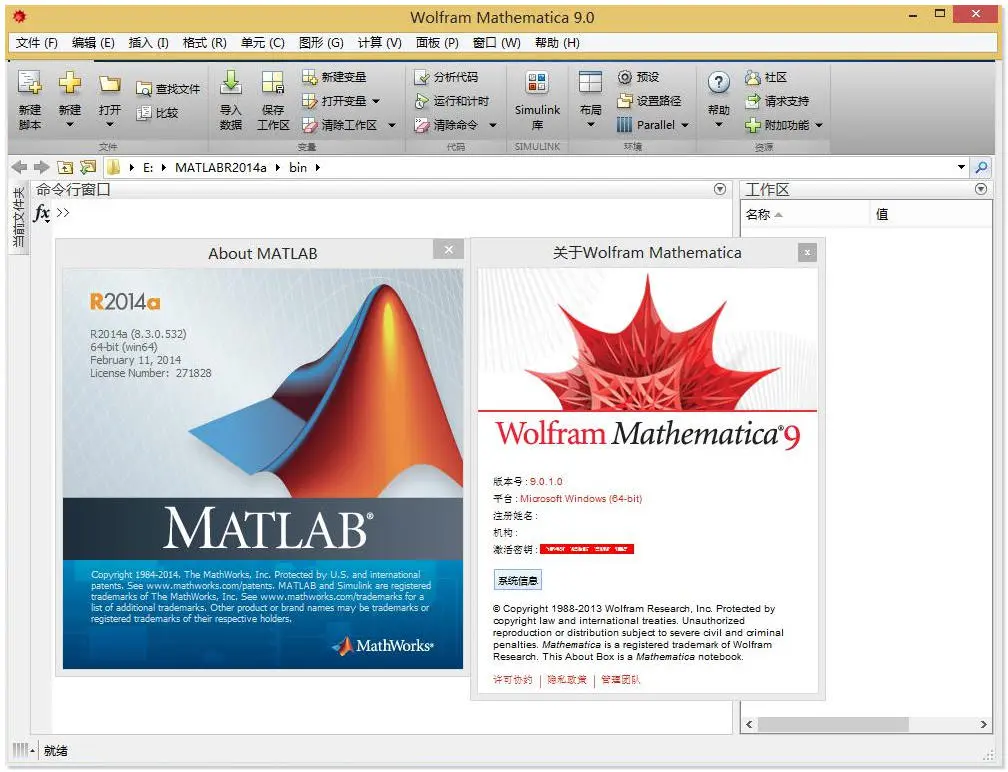This screenshot has width=1008, height=772.
Task: Click the 当前文件夹 vertical side tab
Action: 19,217
